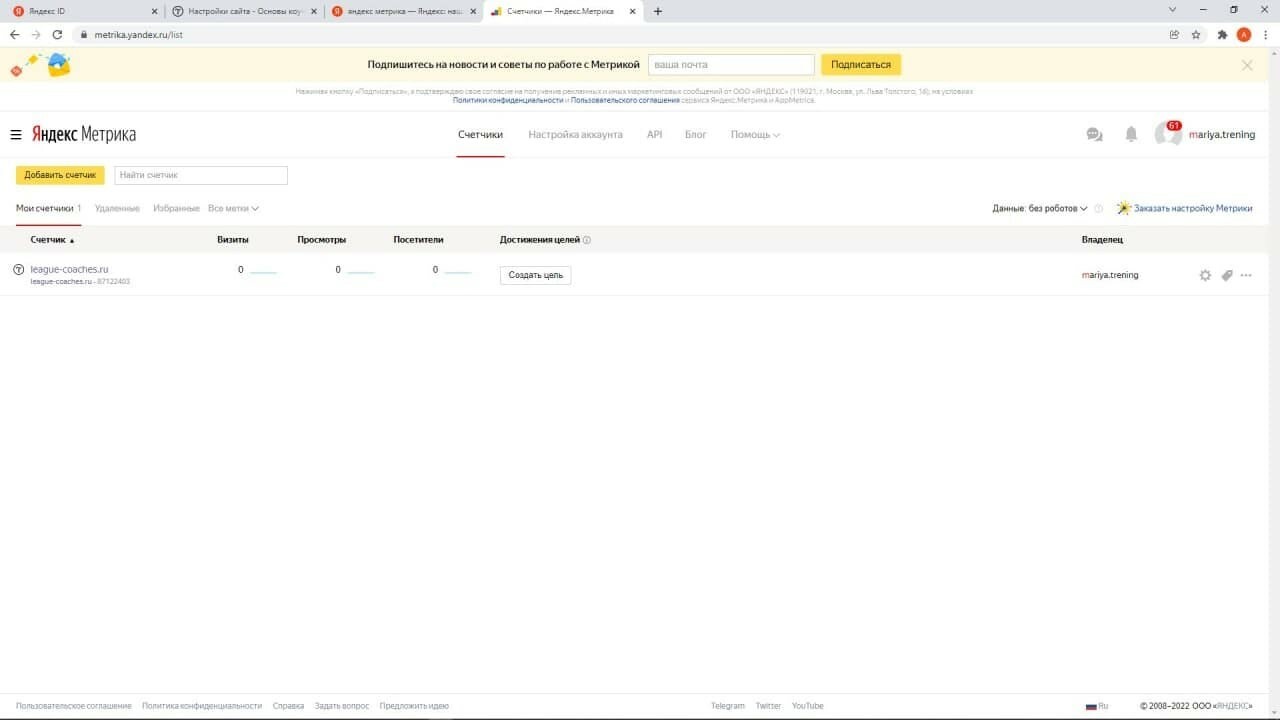The image size is (1280, 720).
Task: Open the browser extensions puzzle icon
Action: point(1222,34)
